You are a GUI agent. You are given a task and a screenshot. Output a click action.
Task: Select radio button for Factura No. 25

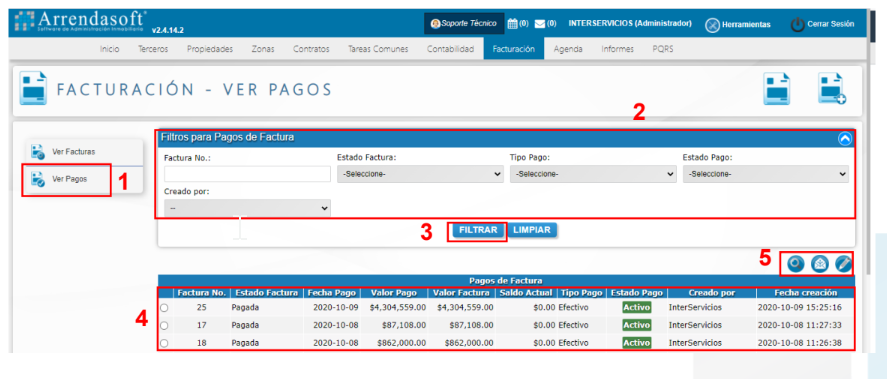pyautogui.click(x=164, y=308)
